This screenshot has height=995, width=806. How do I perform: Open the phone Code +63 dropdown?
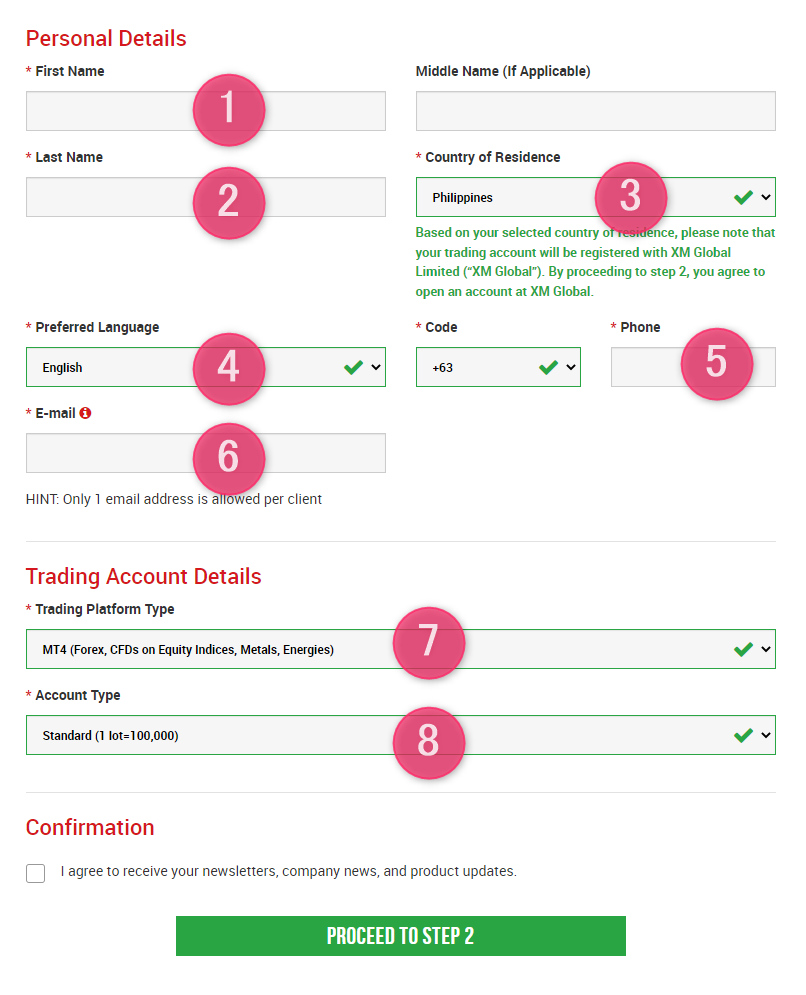point(498,367)
